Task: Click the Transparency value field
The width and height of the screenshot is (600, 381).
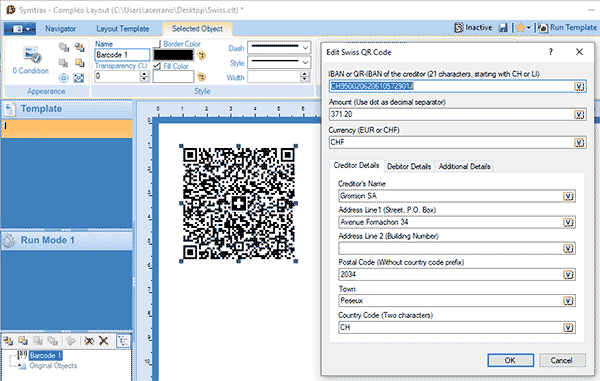Action: 117,77
